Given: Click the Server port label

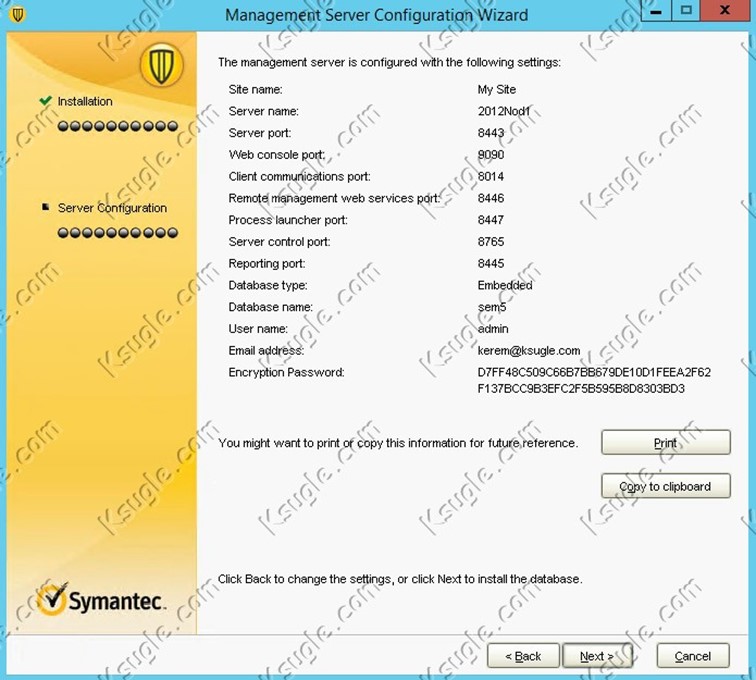Looking at the screenshot, I should (x=260, y=133).
